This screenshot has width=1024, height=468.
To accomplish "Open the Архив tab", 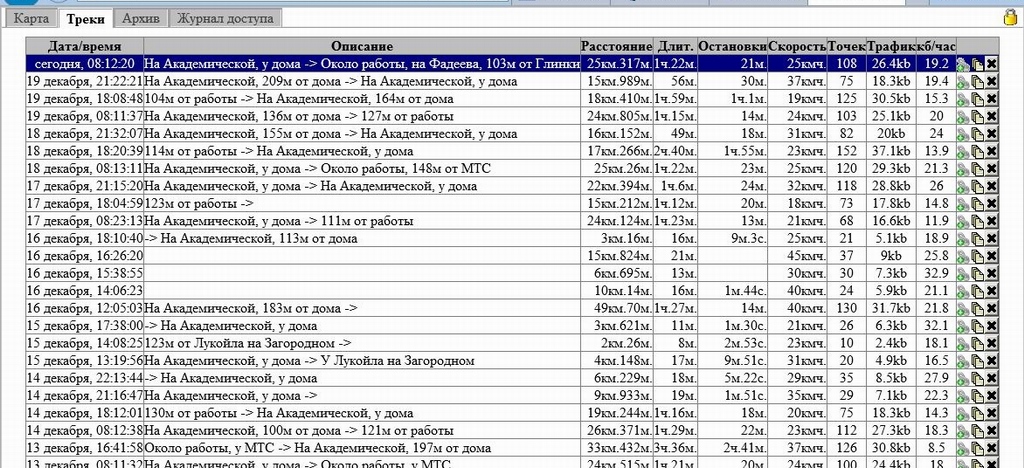I will pyautogui.click(x=139, y=18).
